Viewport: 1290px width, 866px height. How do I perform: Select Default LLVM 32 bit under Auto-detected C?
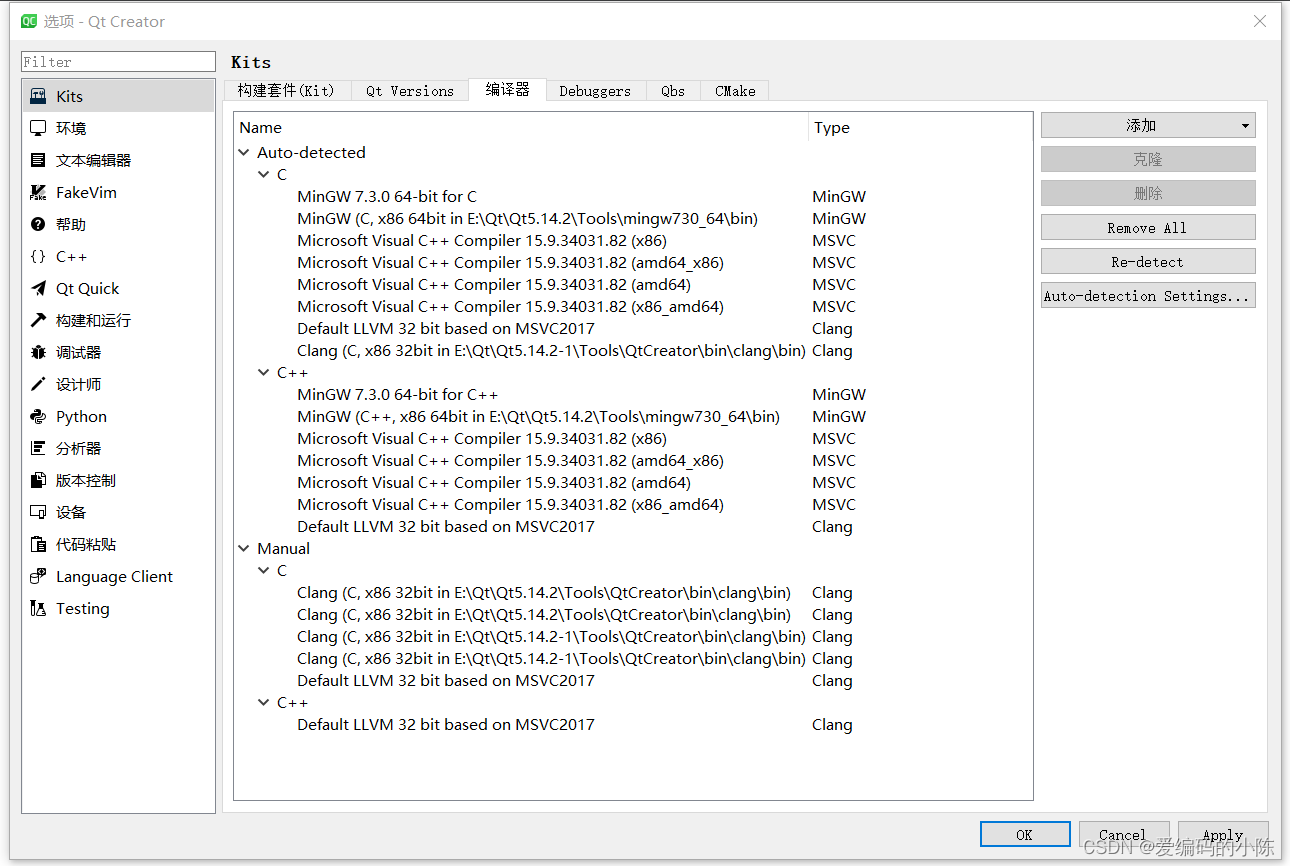[x=633, y=329]
